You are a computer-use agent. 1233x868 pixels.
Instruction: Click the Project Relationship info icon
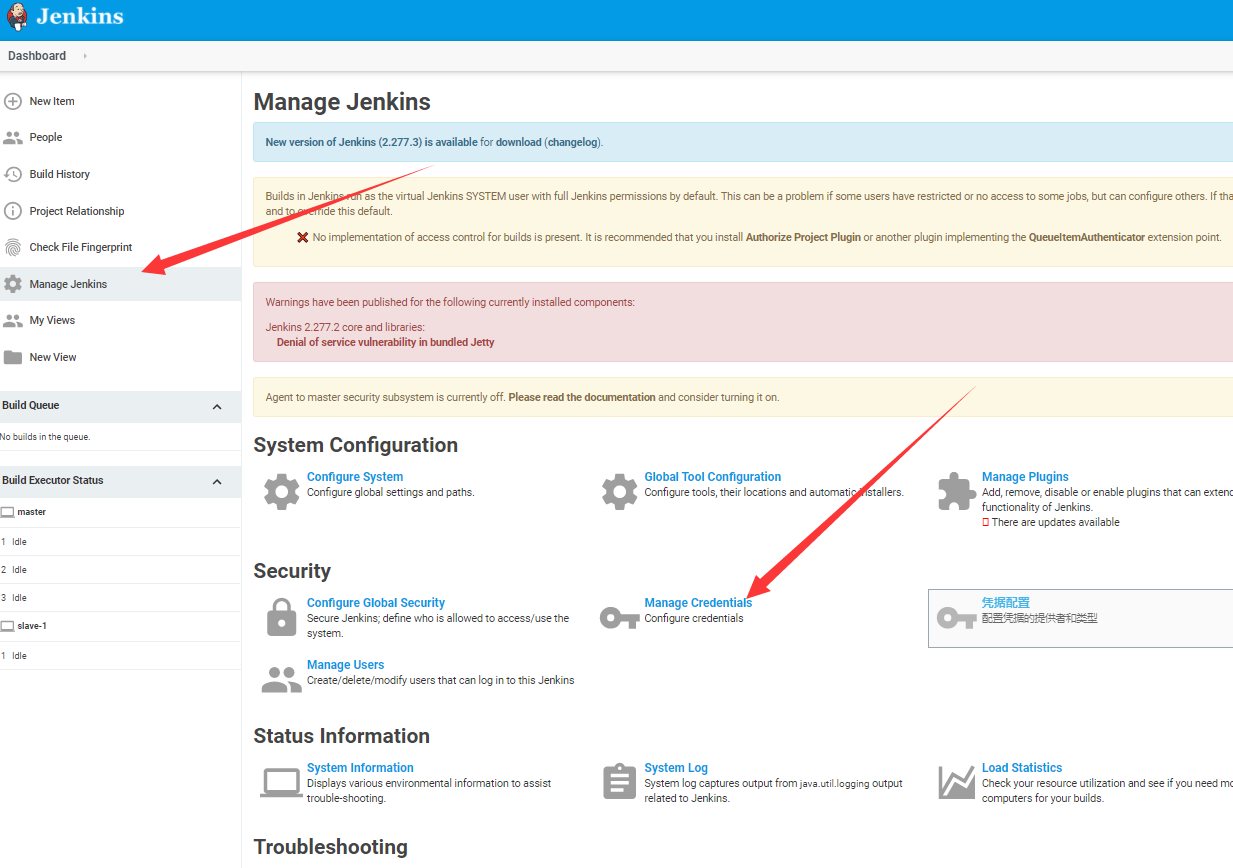coord(13,211)
